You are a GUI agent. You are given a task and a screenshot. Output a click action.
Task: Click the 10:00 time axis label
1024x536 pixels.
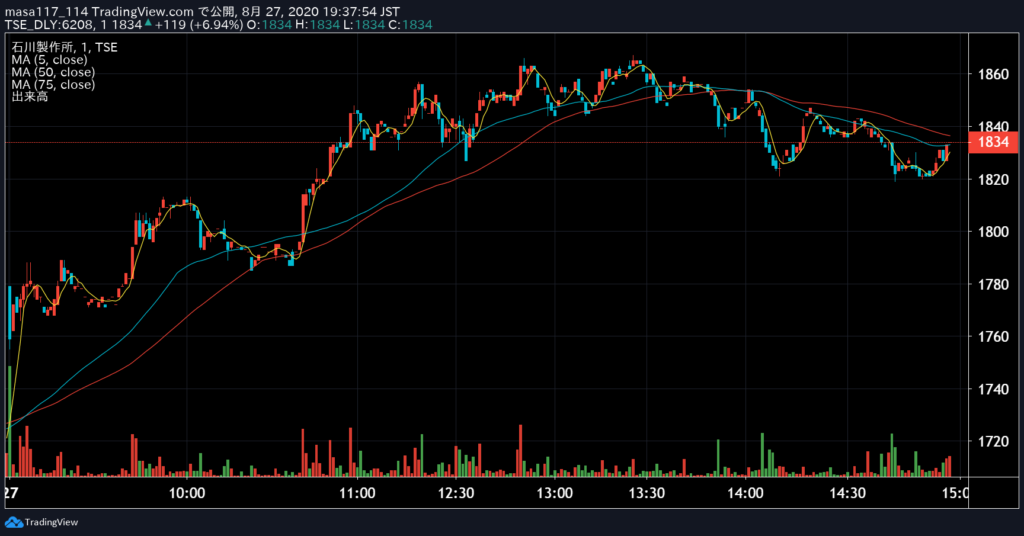(187, 493)
